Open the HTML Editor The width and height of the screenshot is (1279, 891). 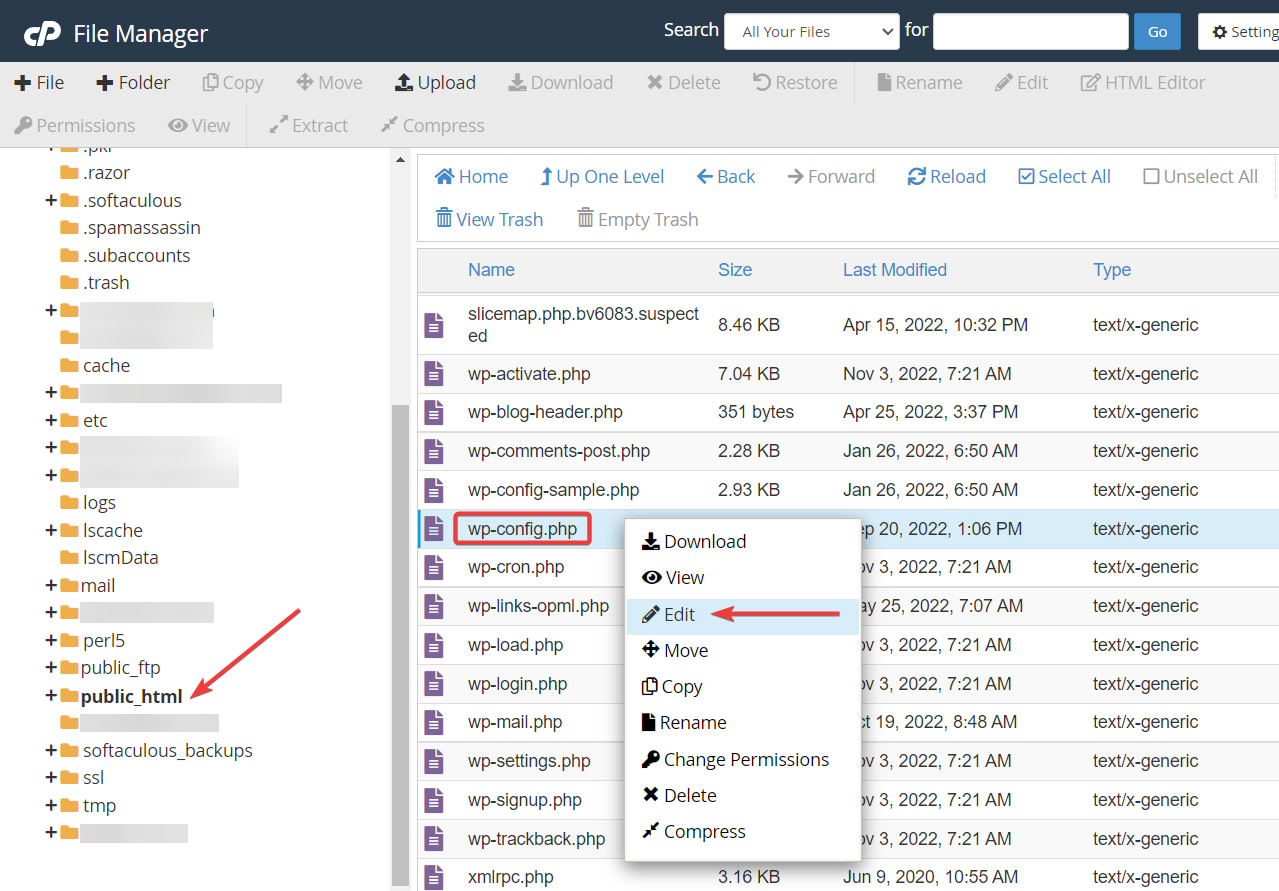click(x=1142, y=82)
